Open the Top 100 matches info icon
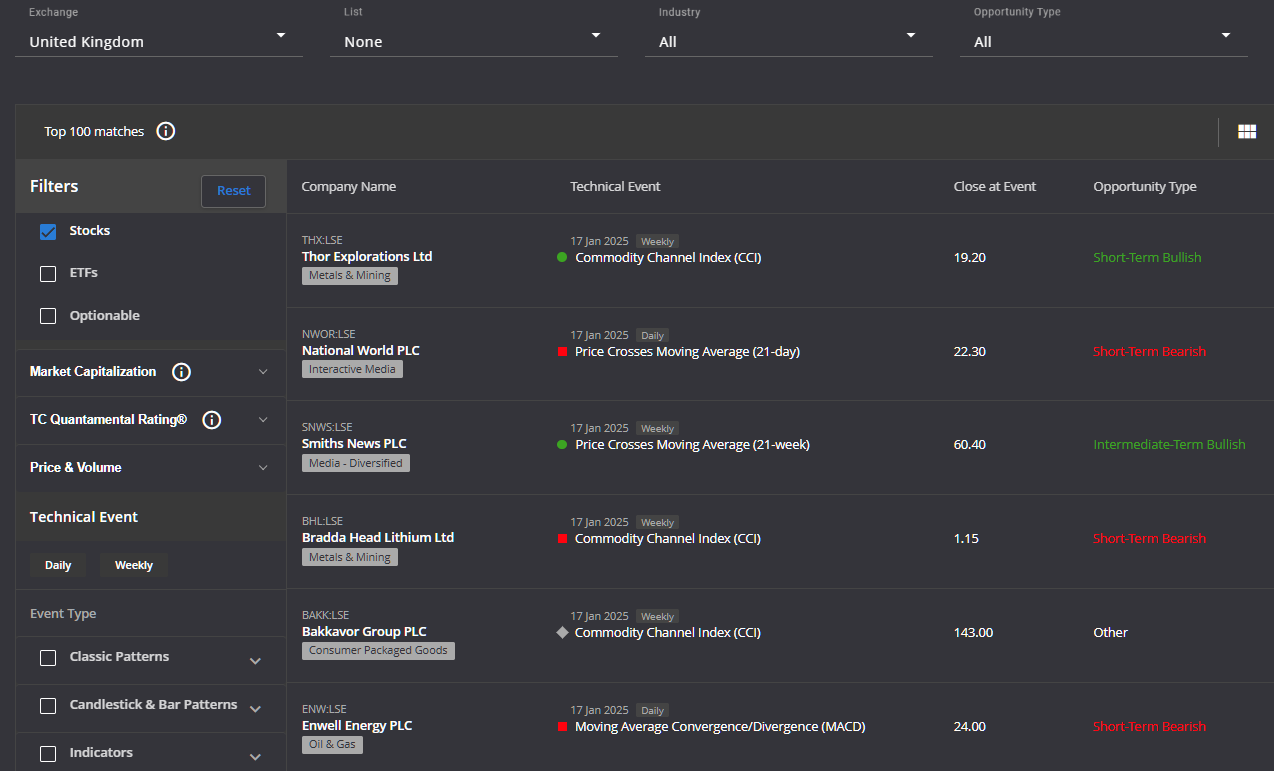 click(166, 131)
